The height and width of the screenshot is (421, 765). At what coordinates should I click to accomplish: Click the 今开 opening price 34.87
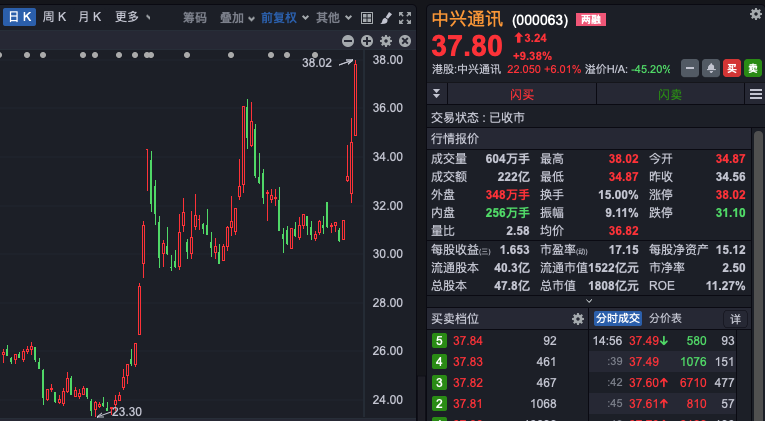[730, 159]
